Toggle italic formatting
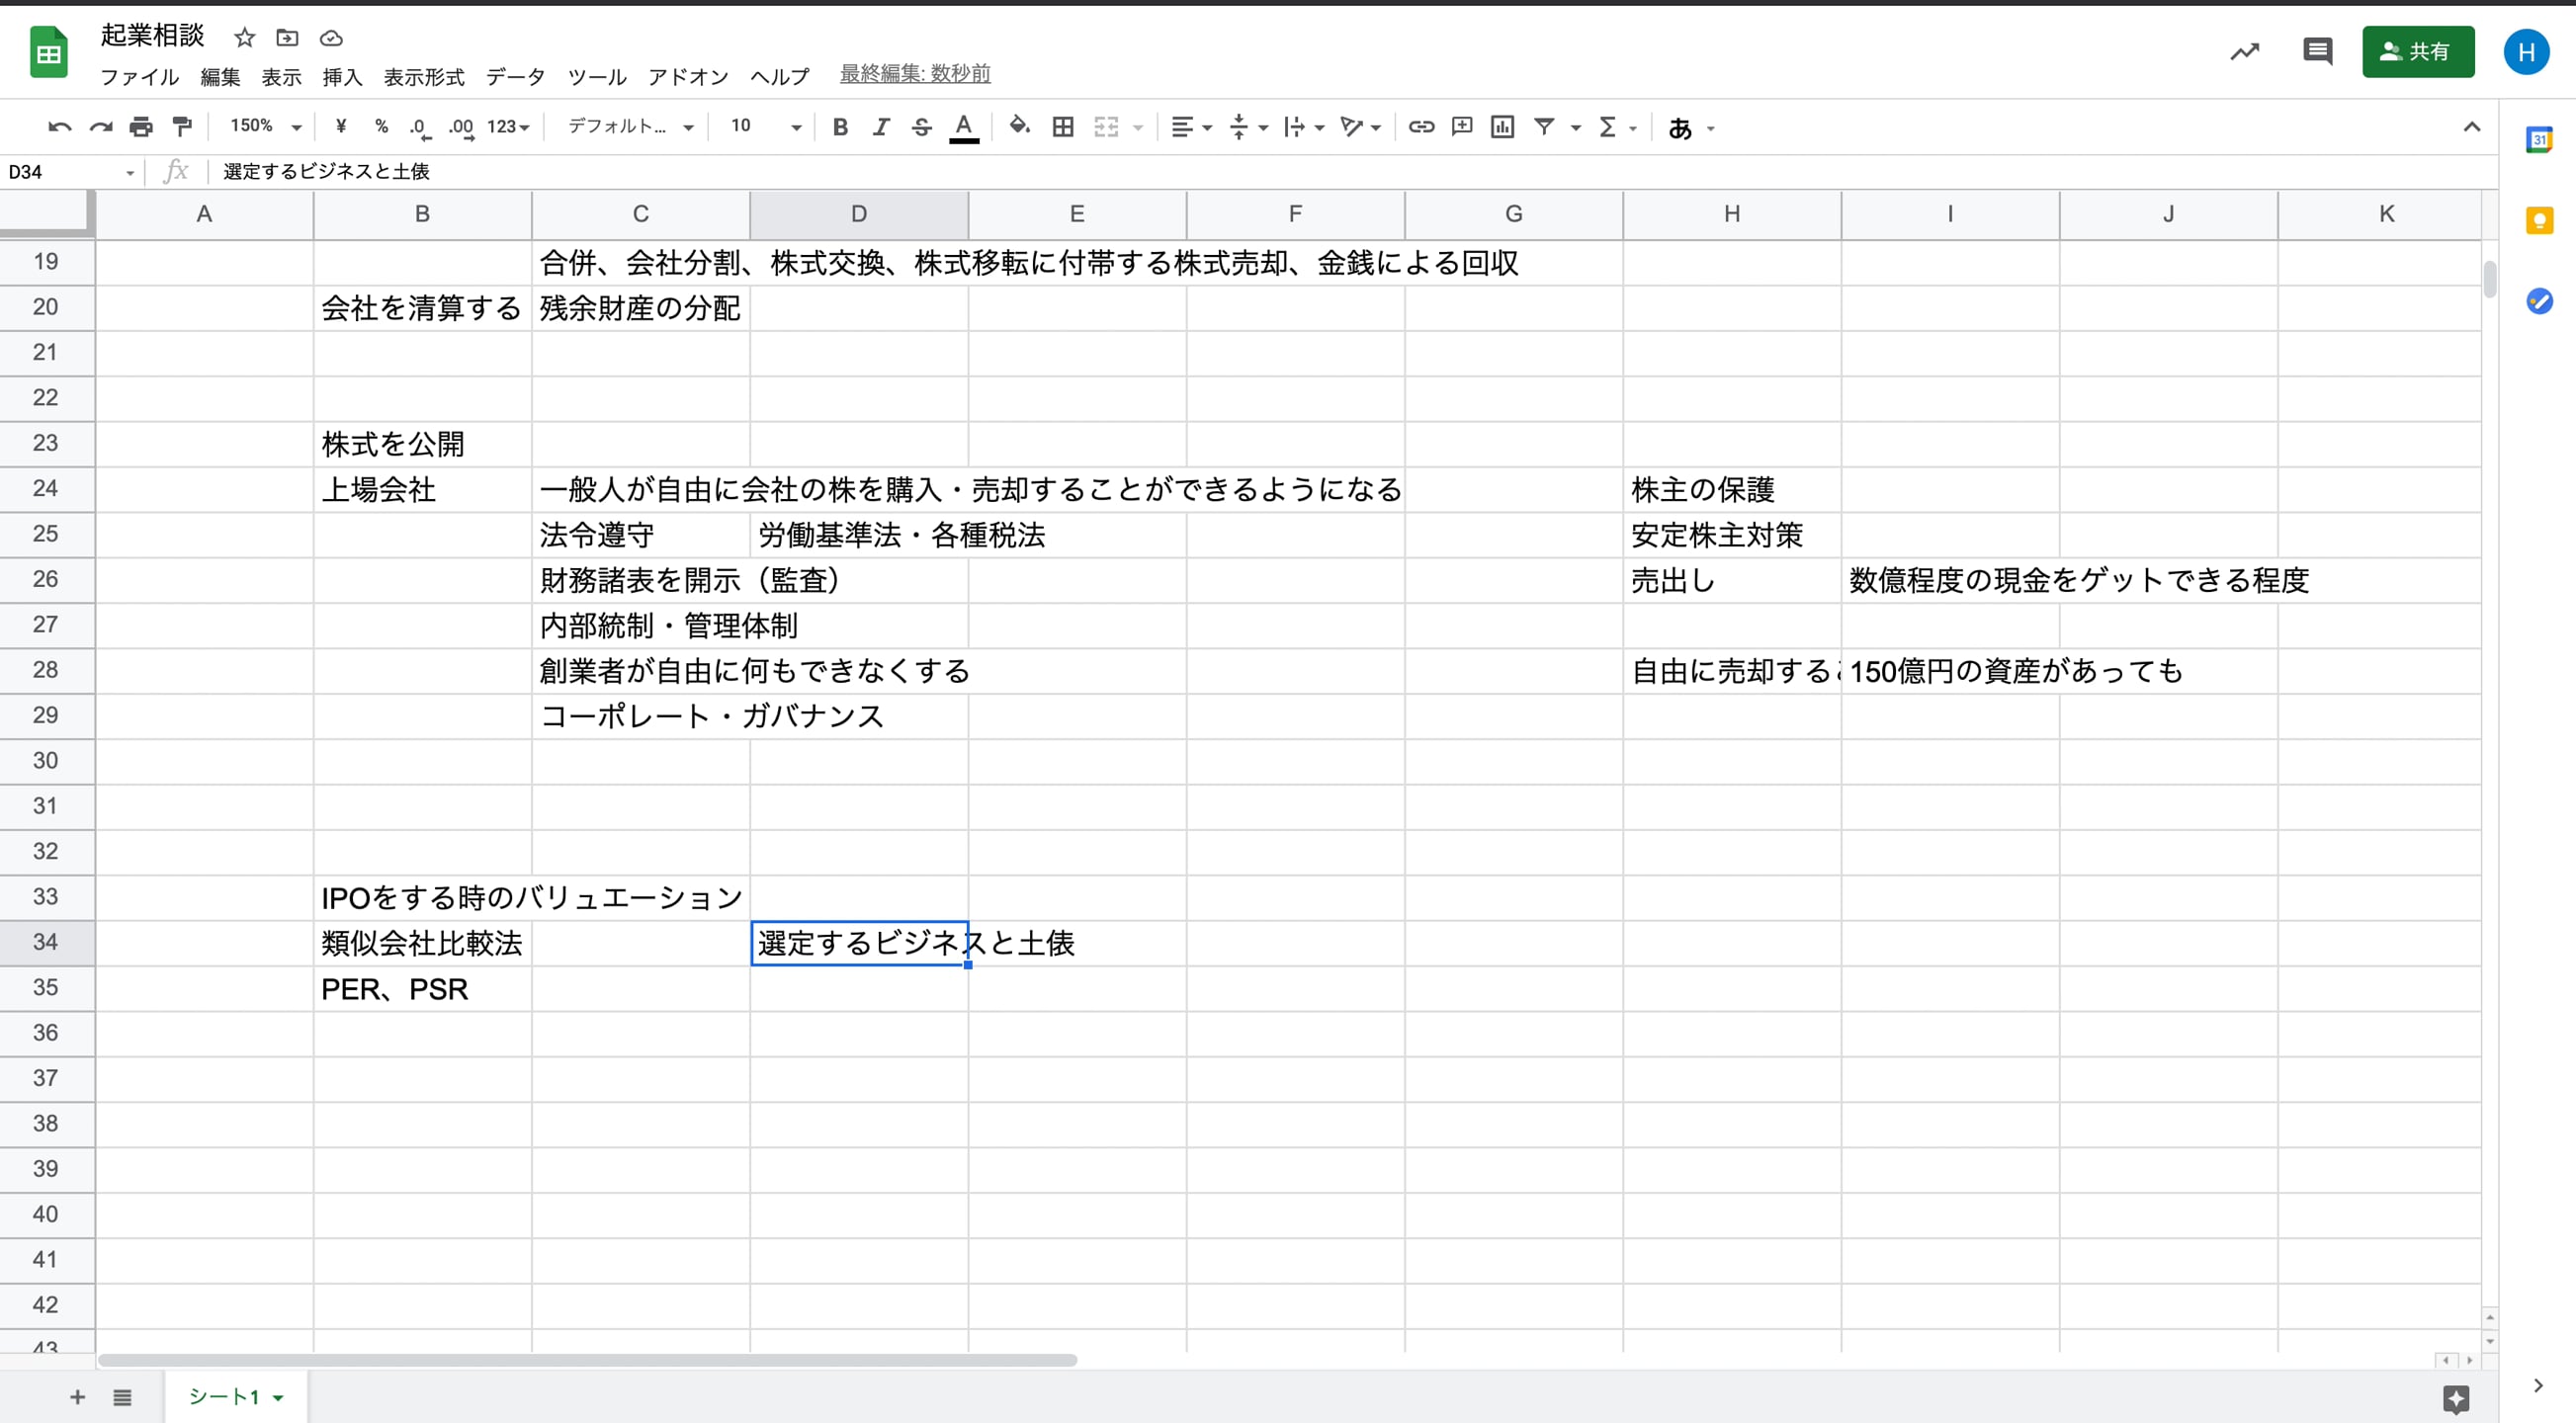Image resolution: width=2576 pixels, height=1423 pixels. click(880, 127)
